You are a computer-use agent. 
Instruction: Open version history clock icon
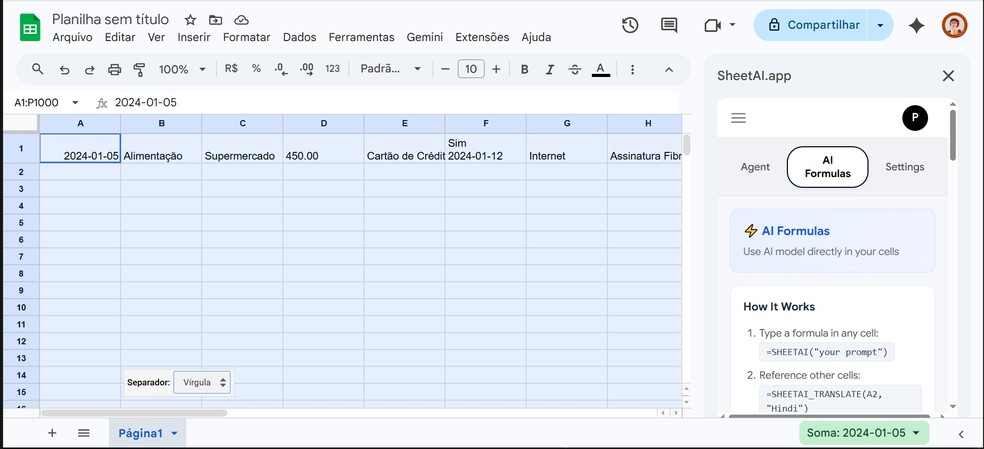[x=629, y=25]
